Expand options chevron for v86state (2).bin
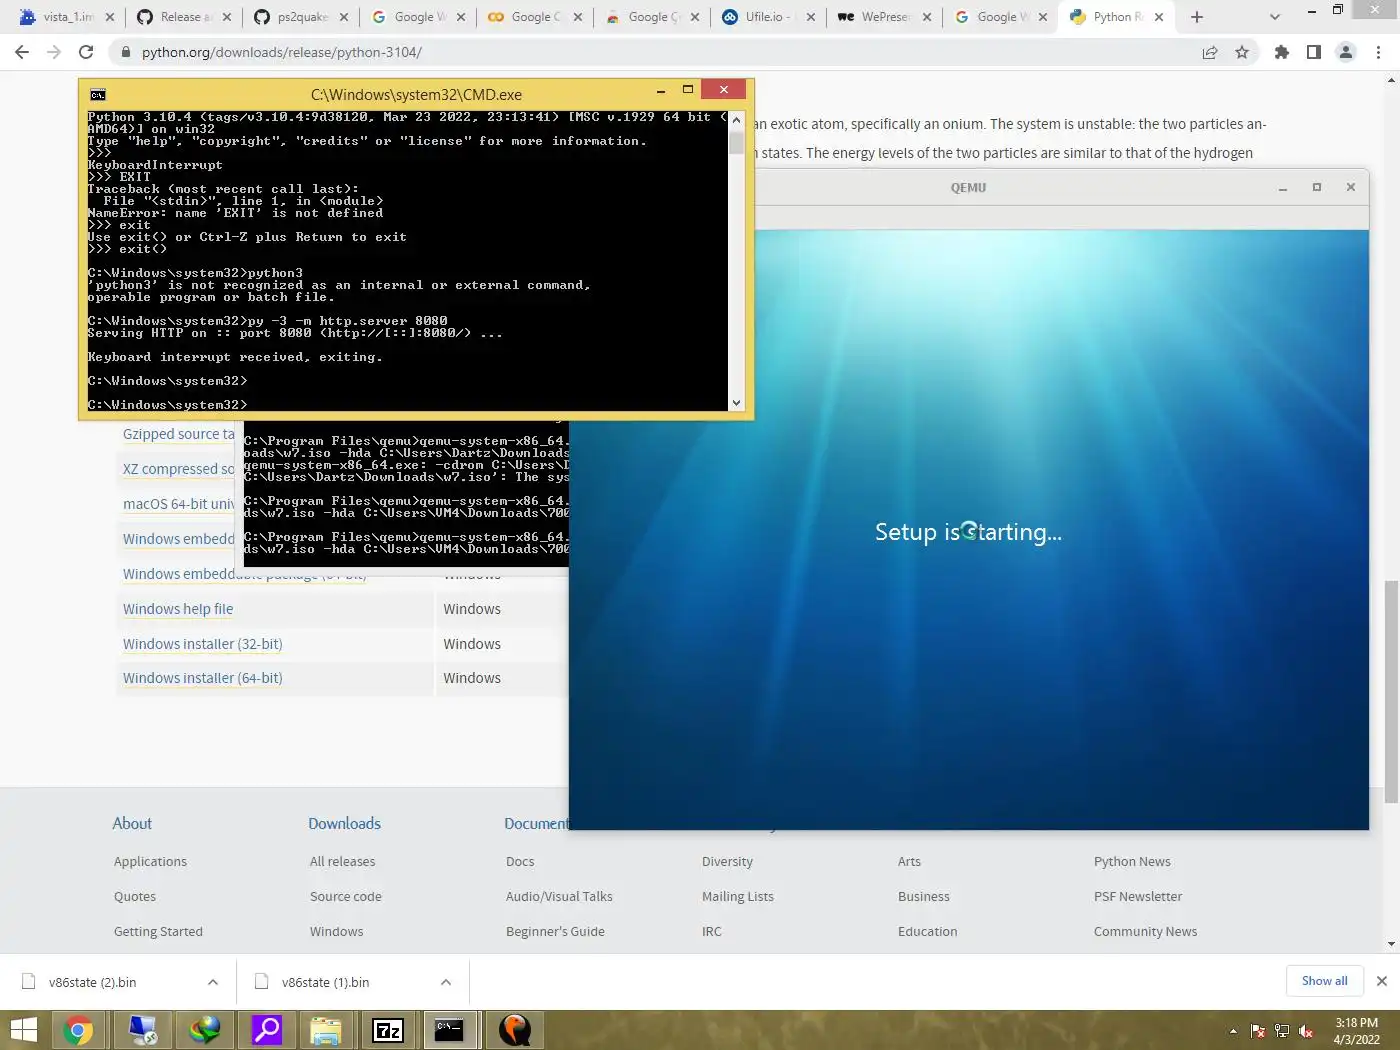The width and height of the screenshot is (1400, 1050). click(x=213, y=982)
